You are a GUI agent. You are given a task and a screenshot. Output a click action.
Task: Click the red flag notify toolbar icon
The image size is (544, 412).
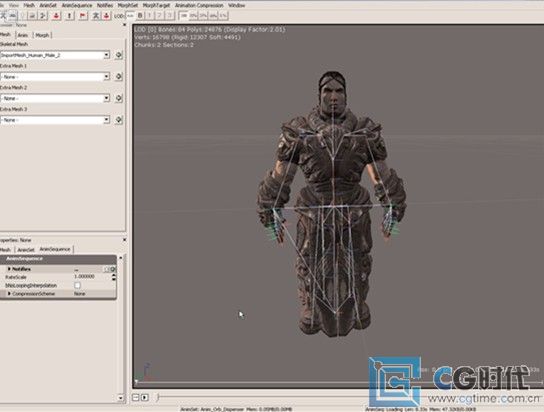(x=83, y=16)
